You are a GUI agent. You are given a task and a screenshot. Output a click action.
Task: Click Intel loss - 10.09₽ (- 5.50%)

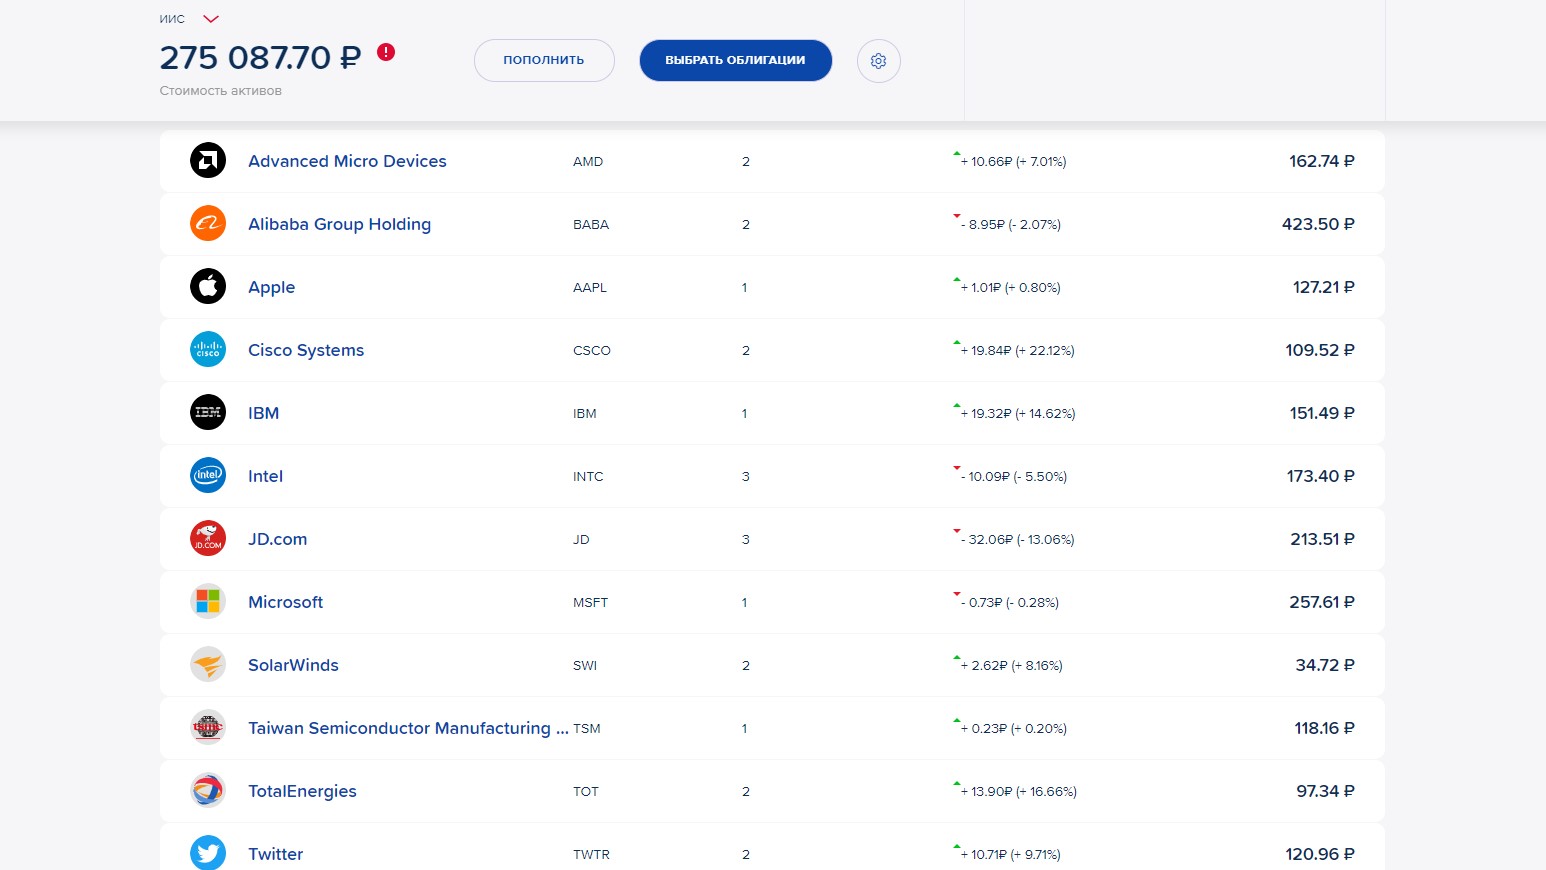coord(1014,476)
